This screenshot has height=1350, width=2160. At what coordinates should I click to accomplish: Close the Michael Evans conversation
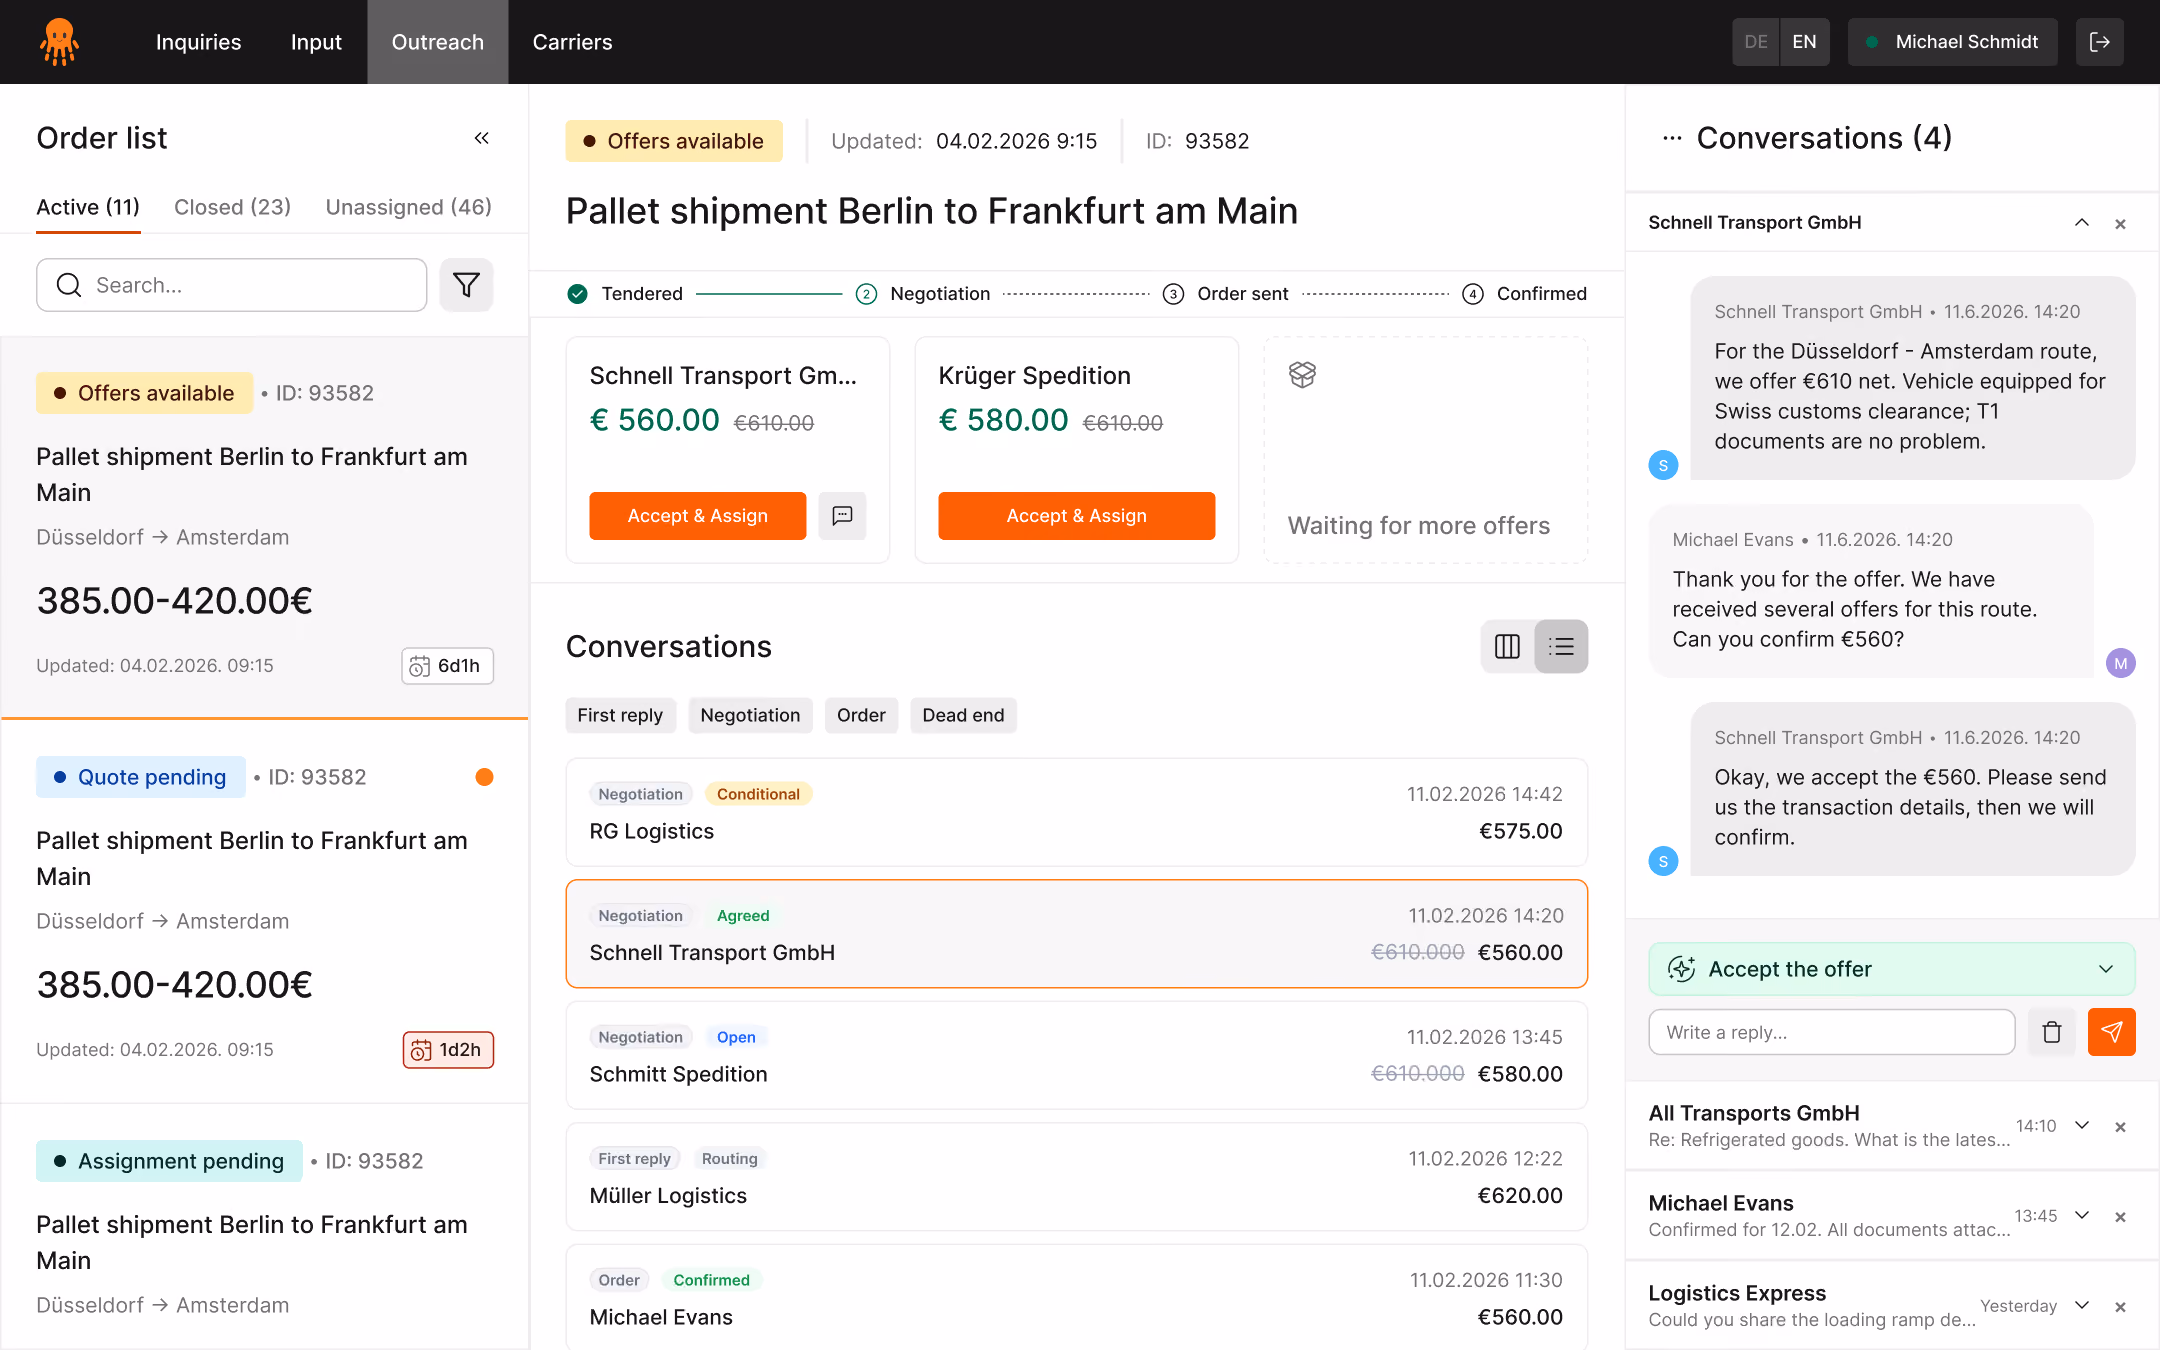[x=2120, y=1217]
